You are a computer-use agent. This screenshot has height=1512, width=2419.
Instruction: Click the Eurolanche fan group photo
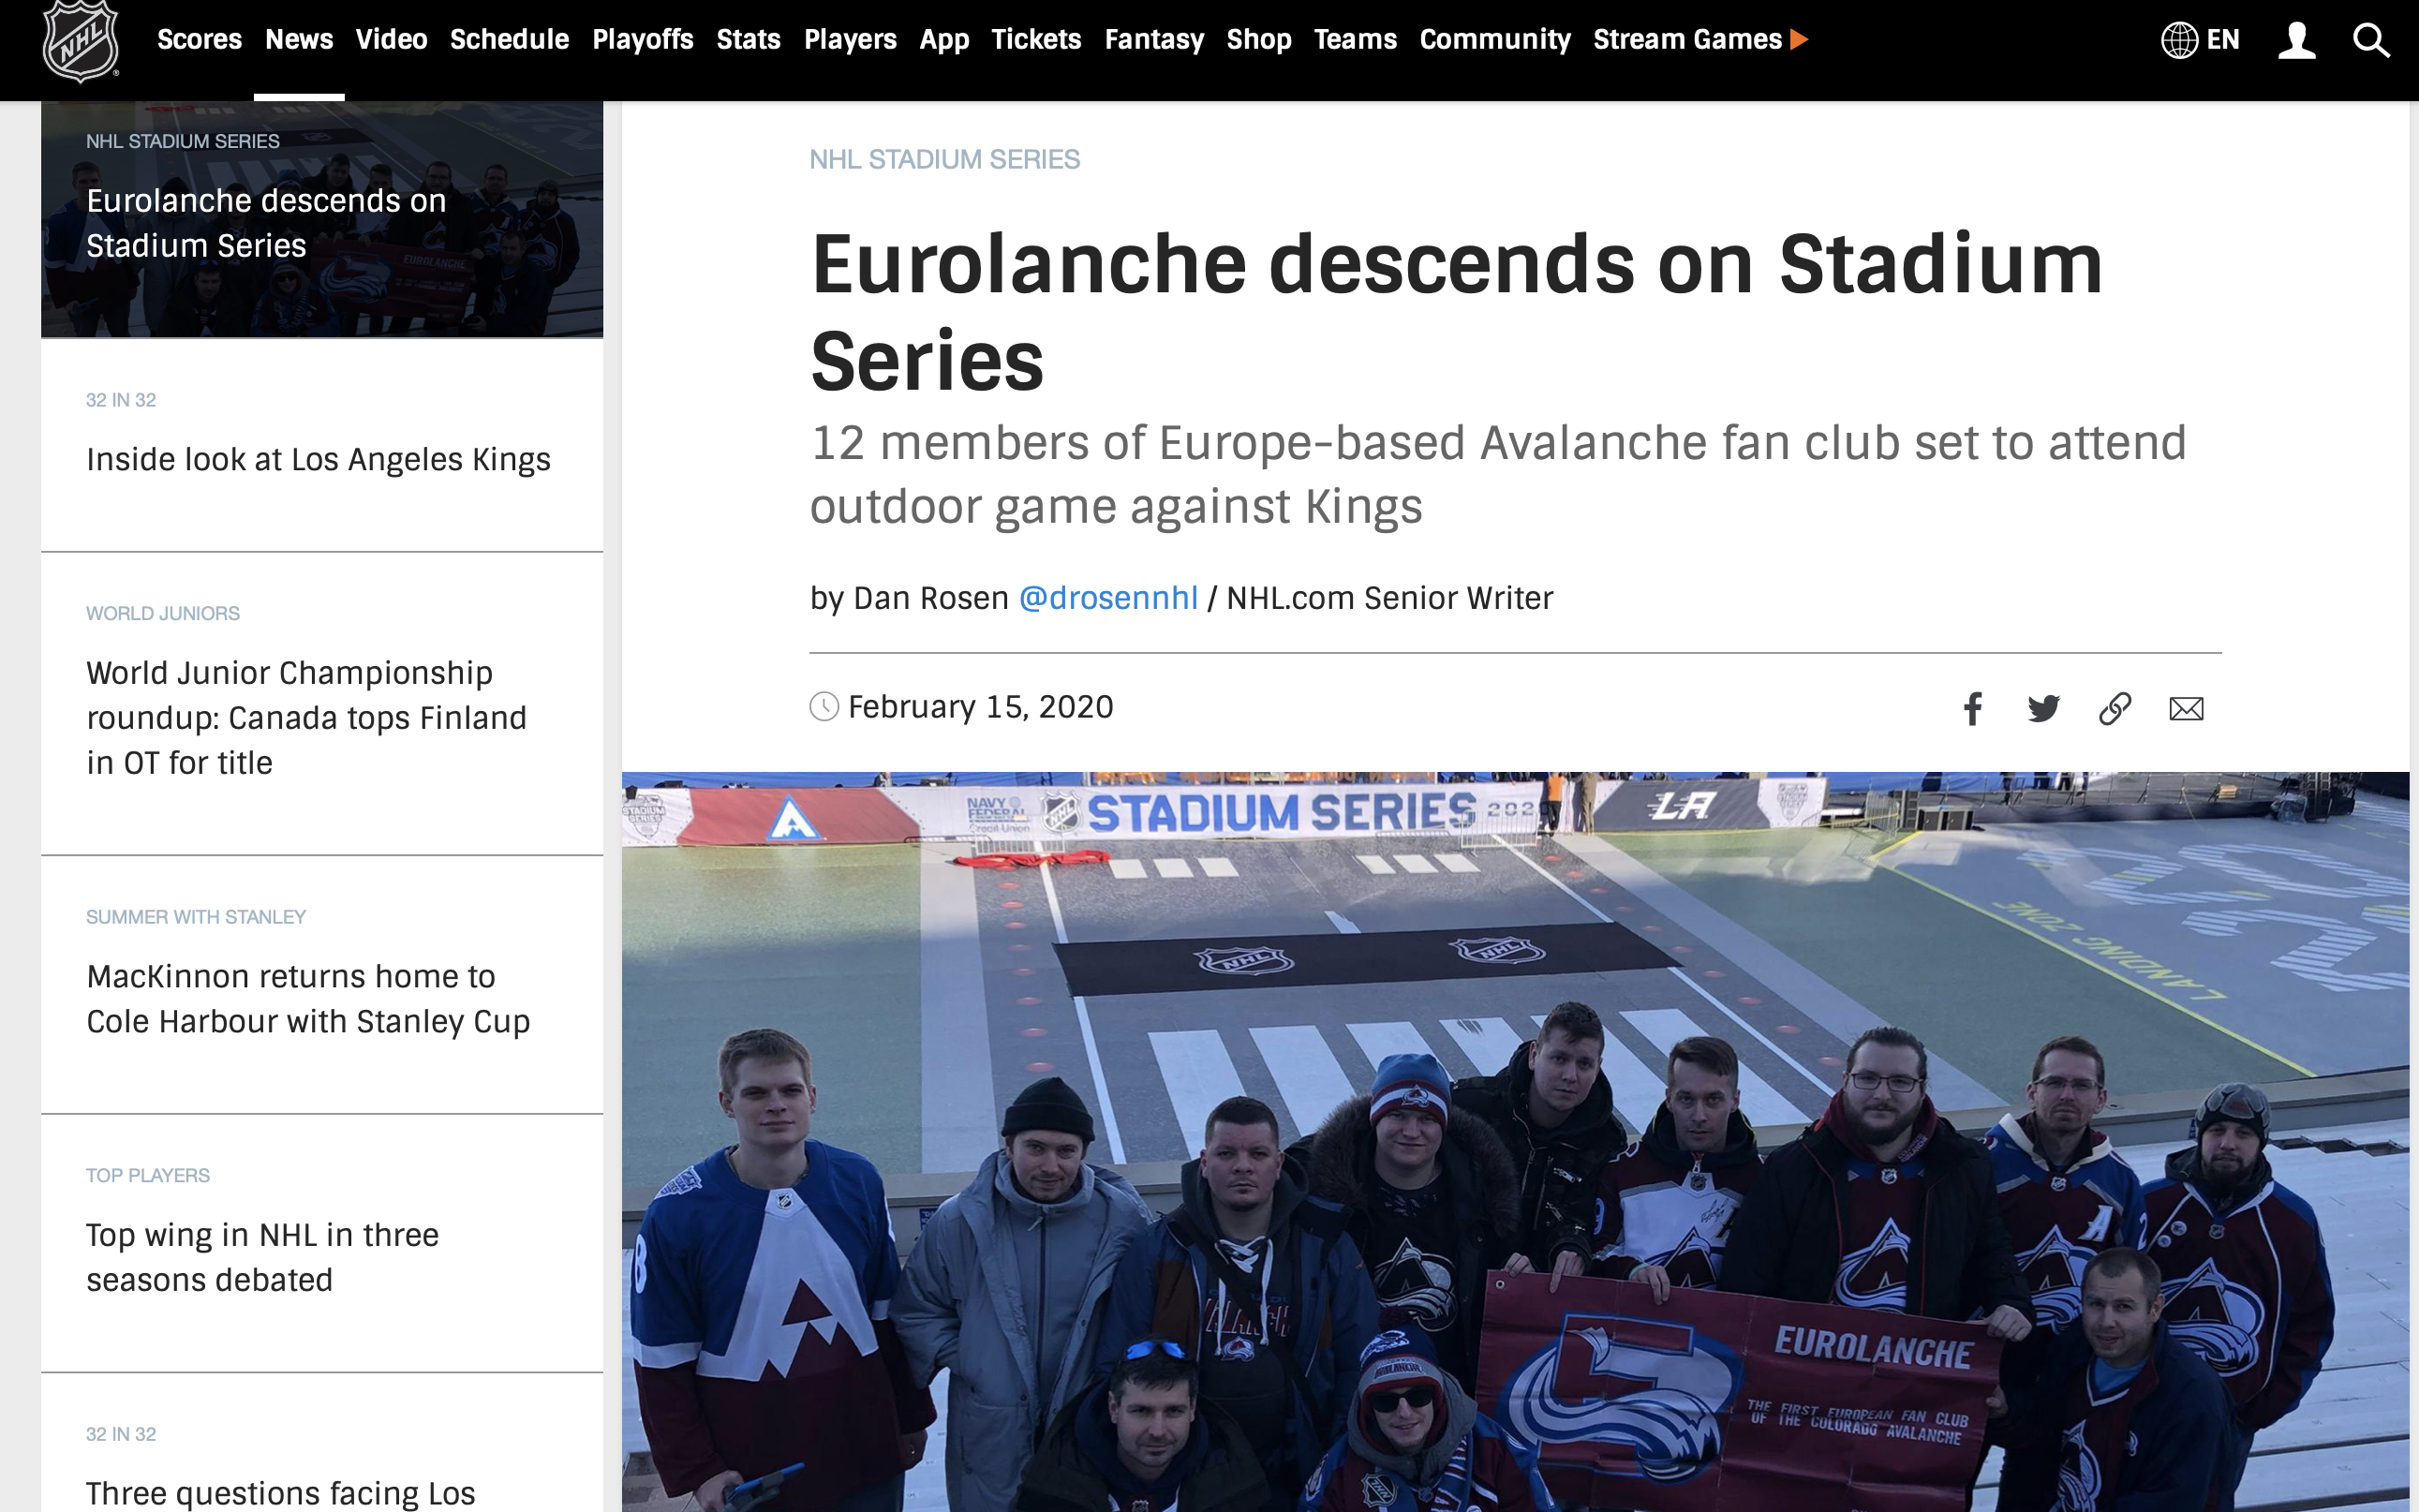1515,1141
